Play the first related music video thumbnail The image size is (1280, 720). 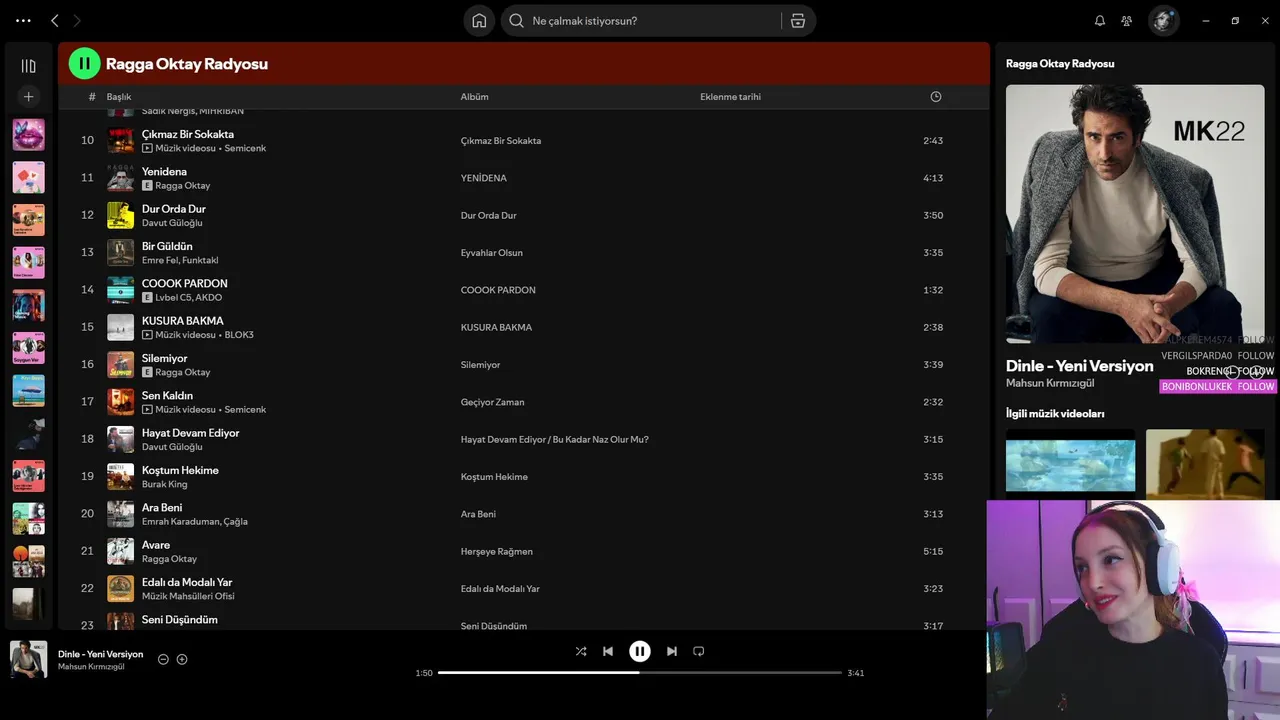[x=1070, y=463]
